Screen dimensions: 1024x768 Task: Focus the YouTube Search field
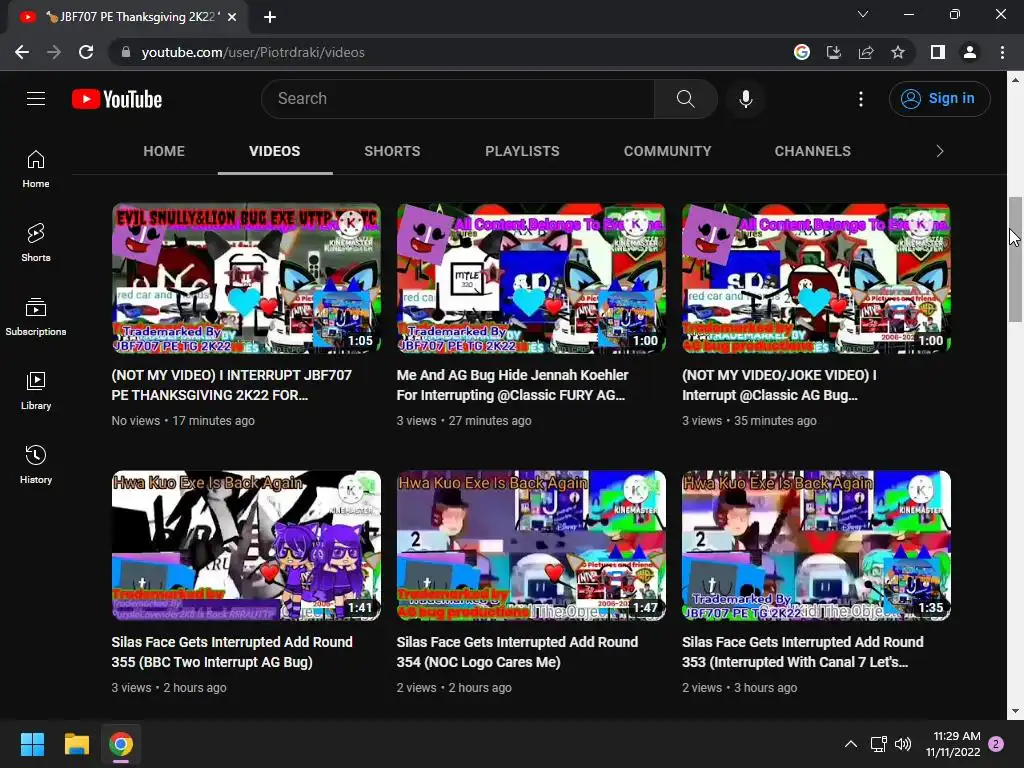457,99
